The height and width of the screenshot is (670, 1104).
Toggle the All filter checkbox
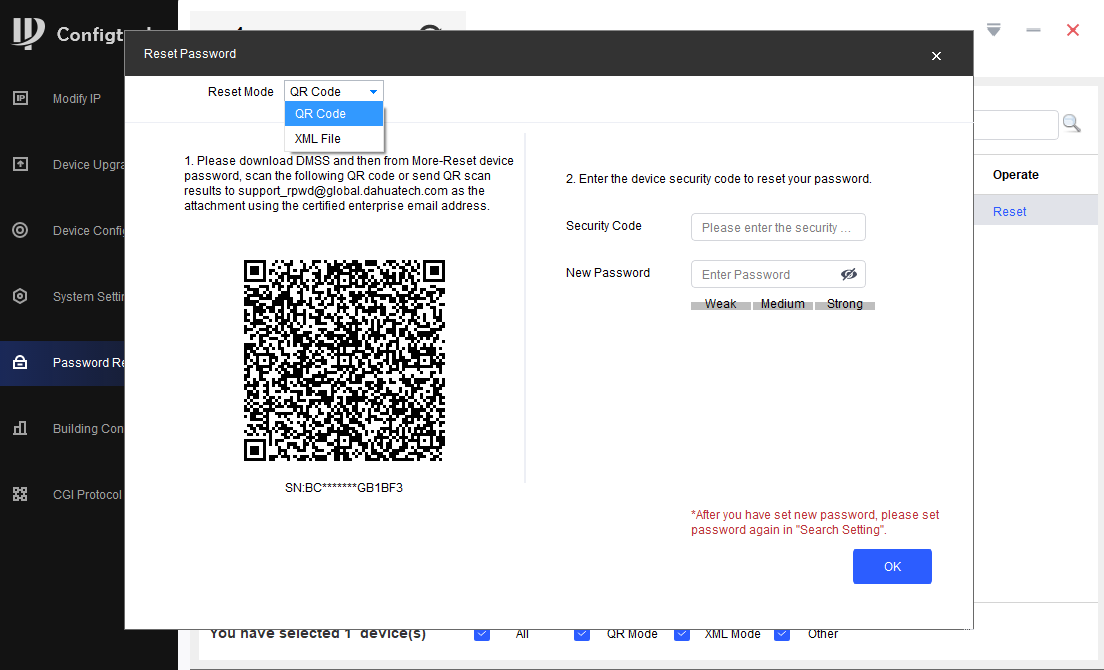482,633
